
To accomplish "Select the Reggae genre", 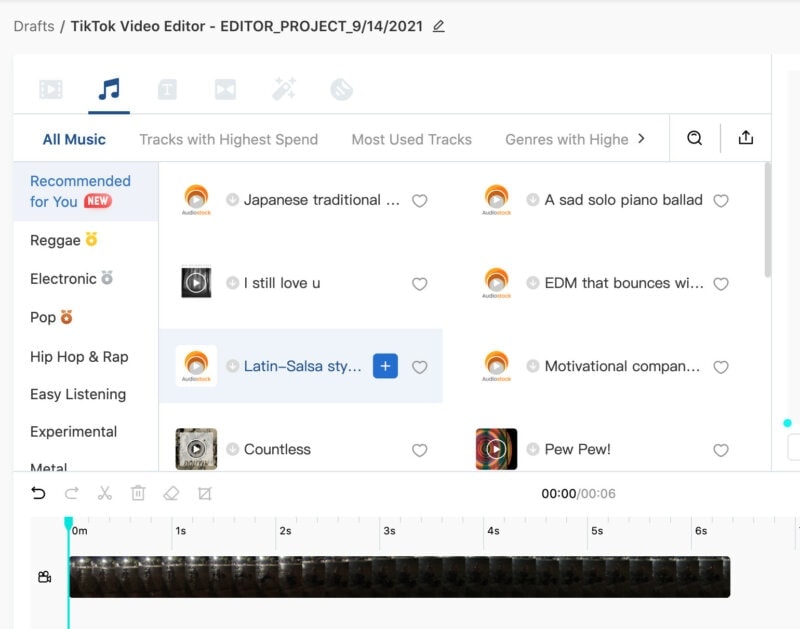I will tap(63, 240).
